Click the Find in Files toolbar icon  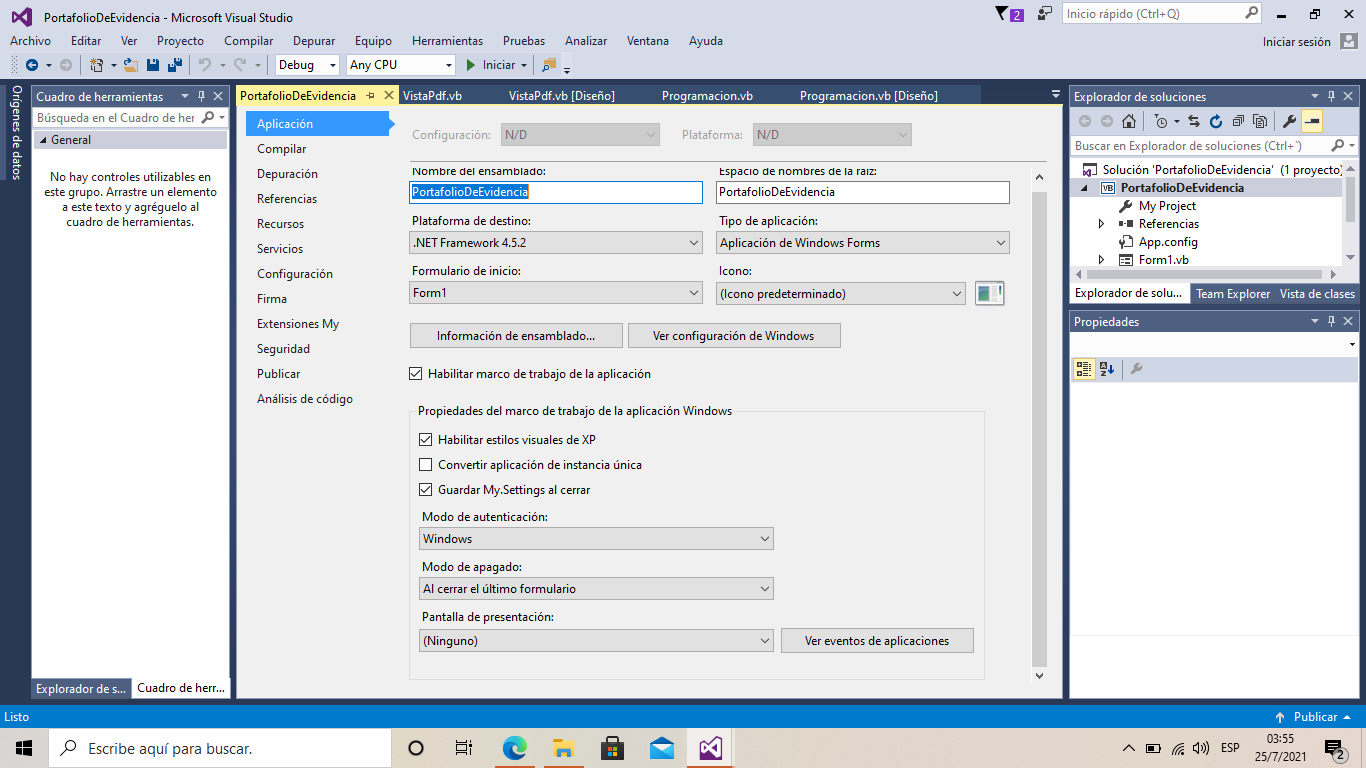[x=549, y=65]
